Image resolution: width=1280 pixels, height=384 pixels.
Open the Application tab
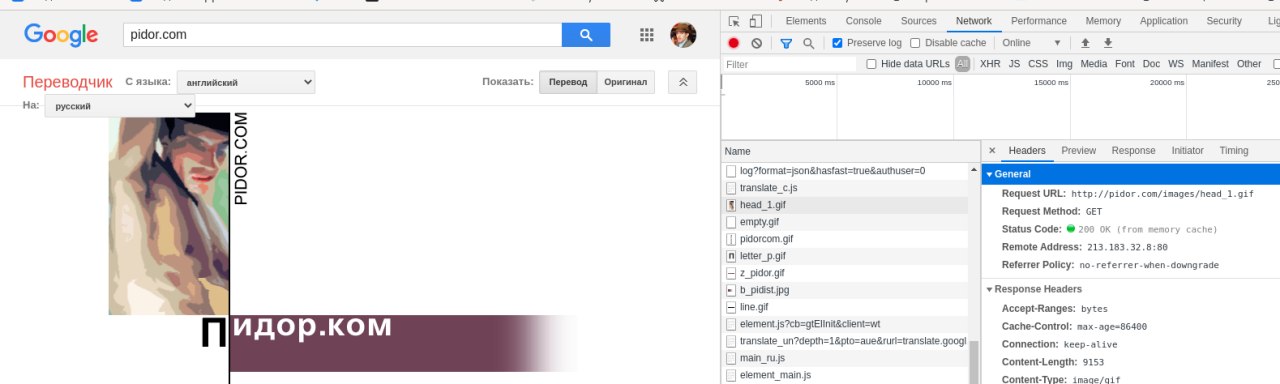(x=1164, y=21)
